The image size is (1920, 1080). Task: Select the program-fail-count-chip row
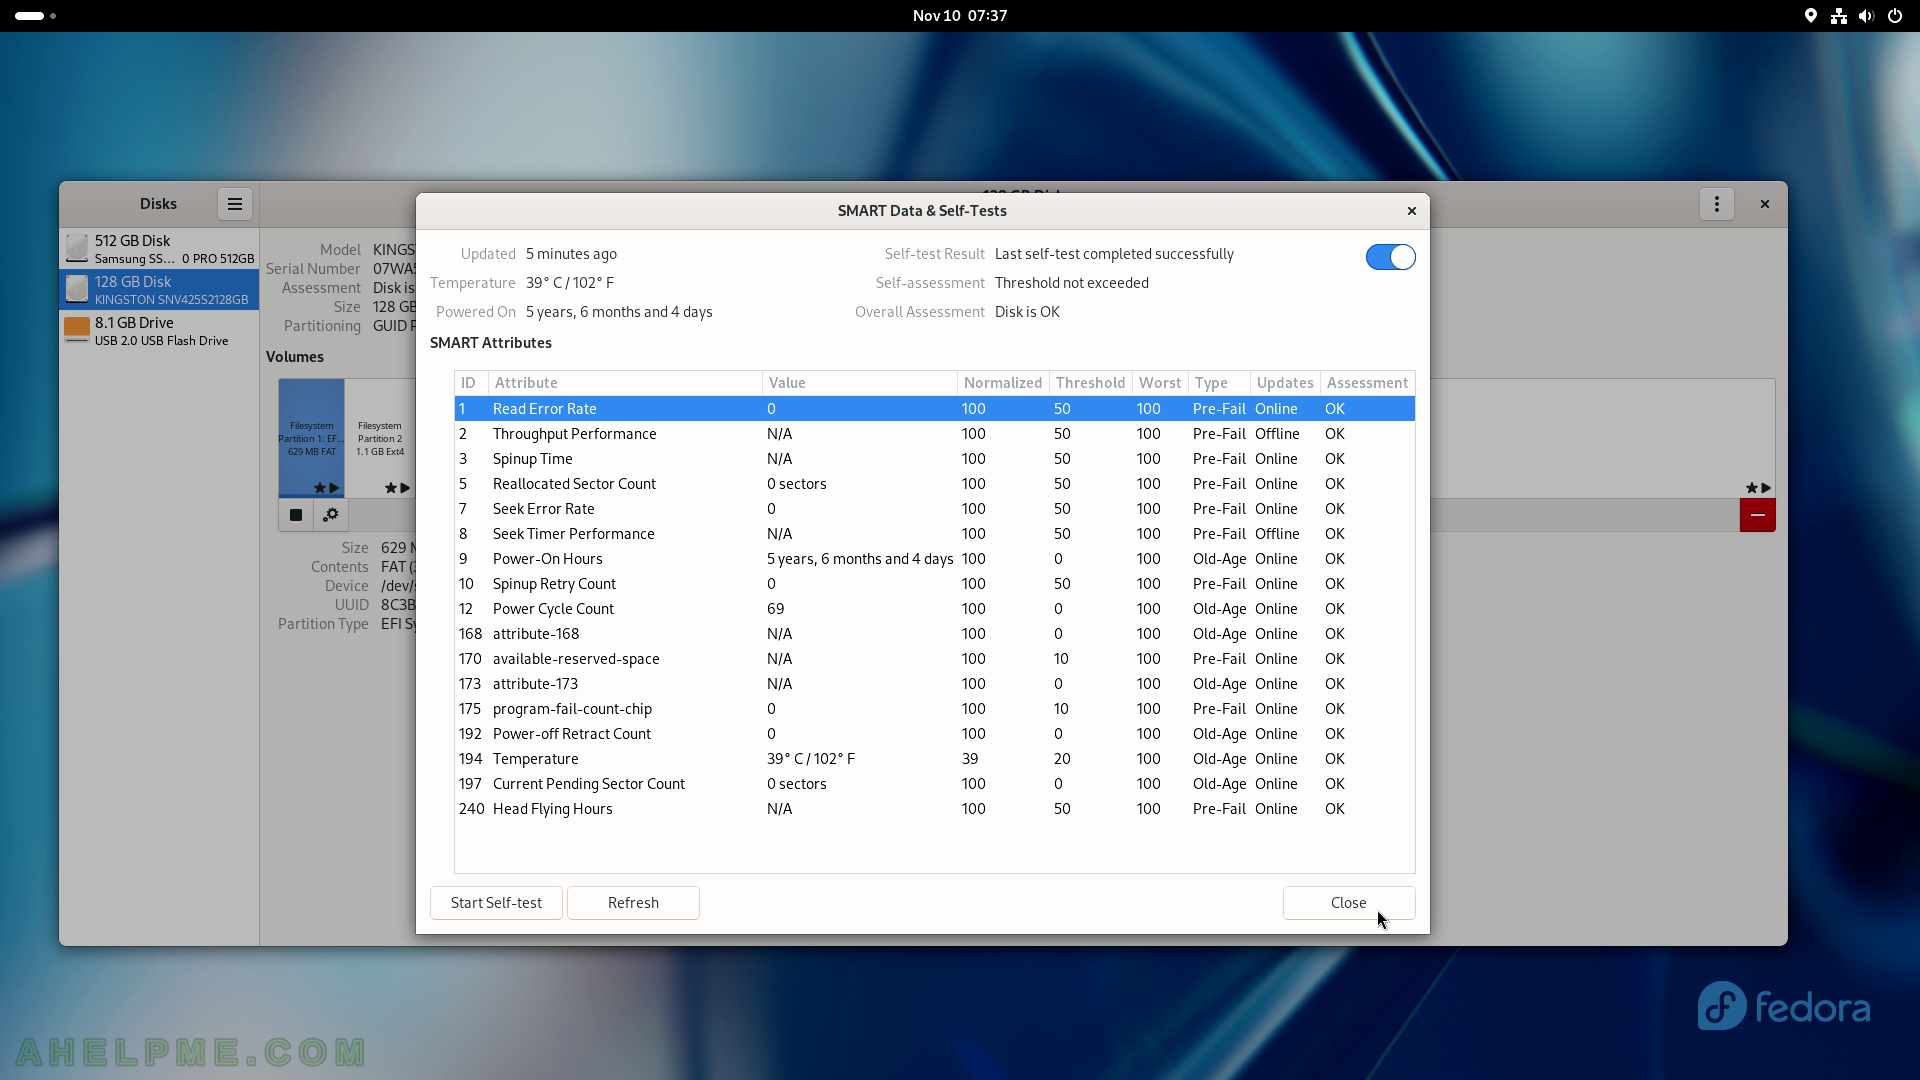pyautogui.click(x=934, y=709)
